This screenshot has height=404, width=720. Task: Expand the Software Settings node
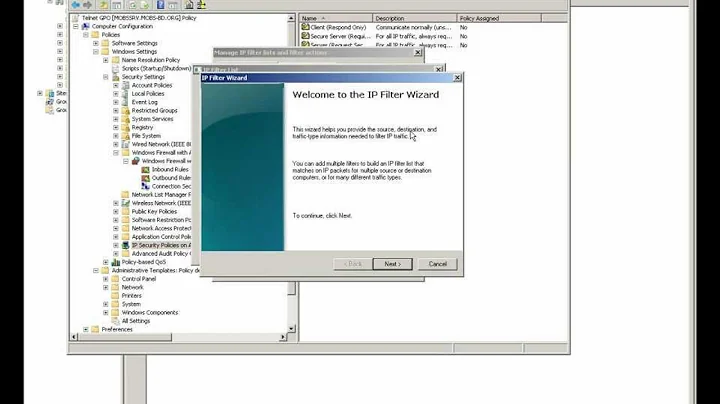coord(96,43)
